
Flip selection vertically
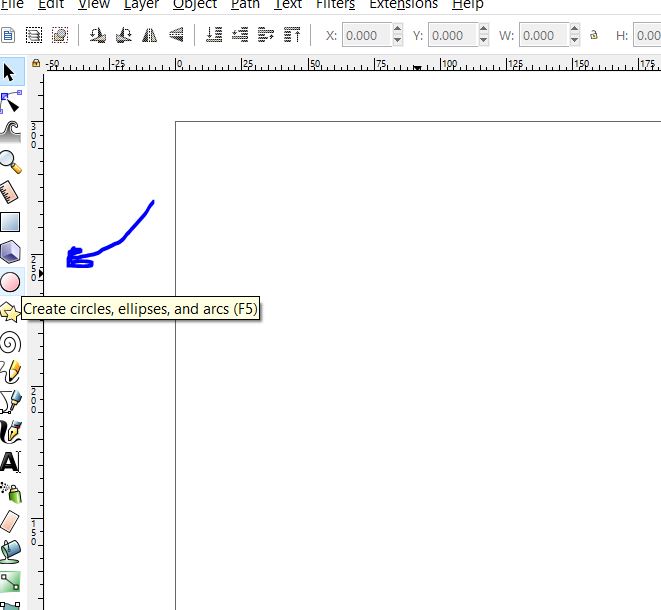coord(176,35)
